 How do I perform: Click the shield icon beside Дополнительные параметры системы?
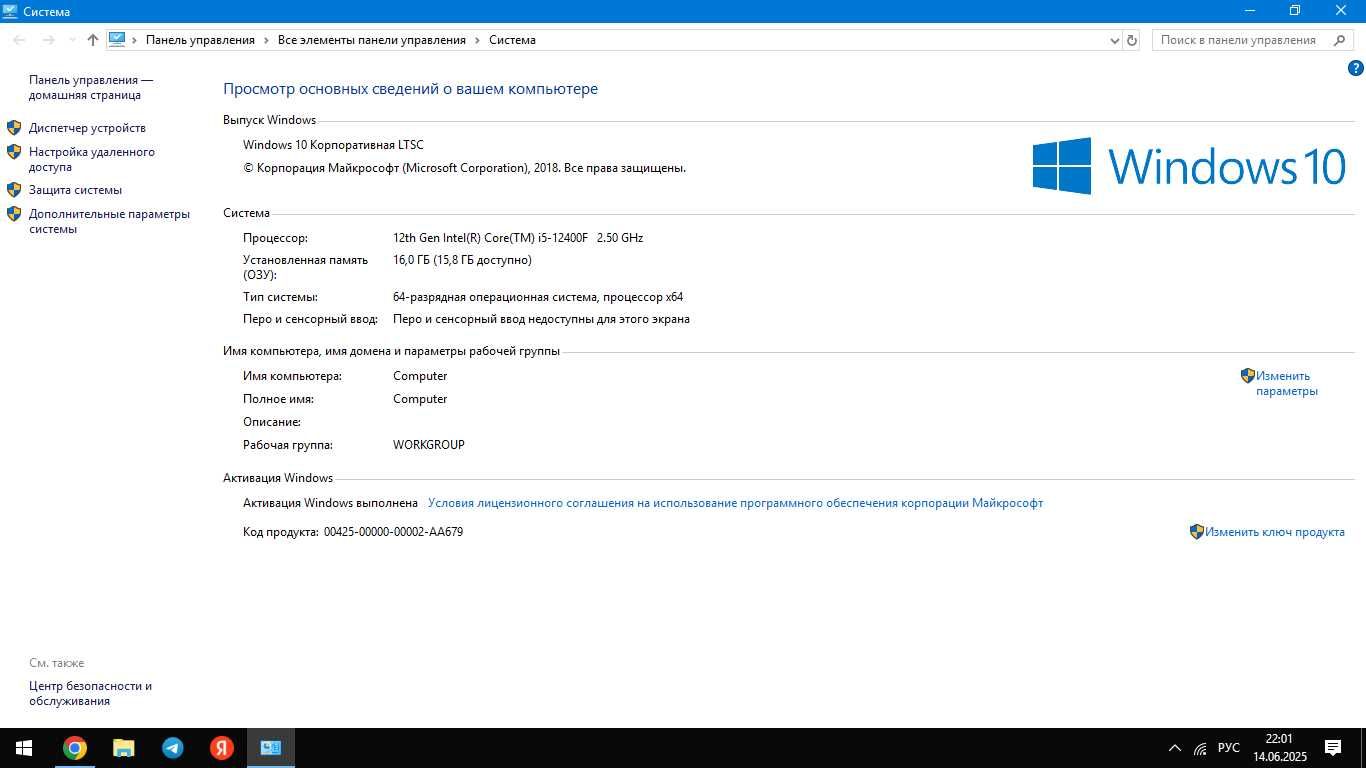(x=14, y=213)
